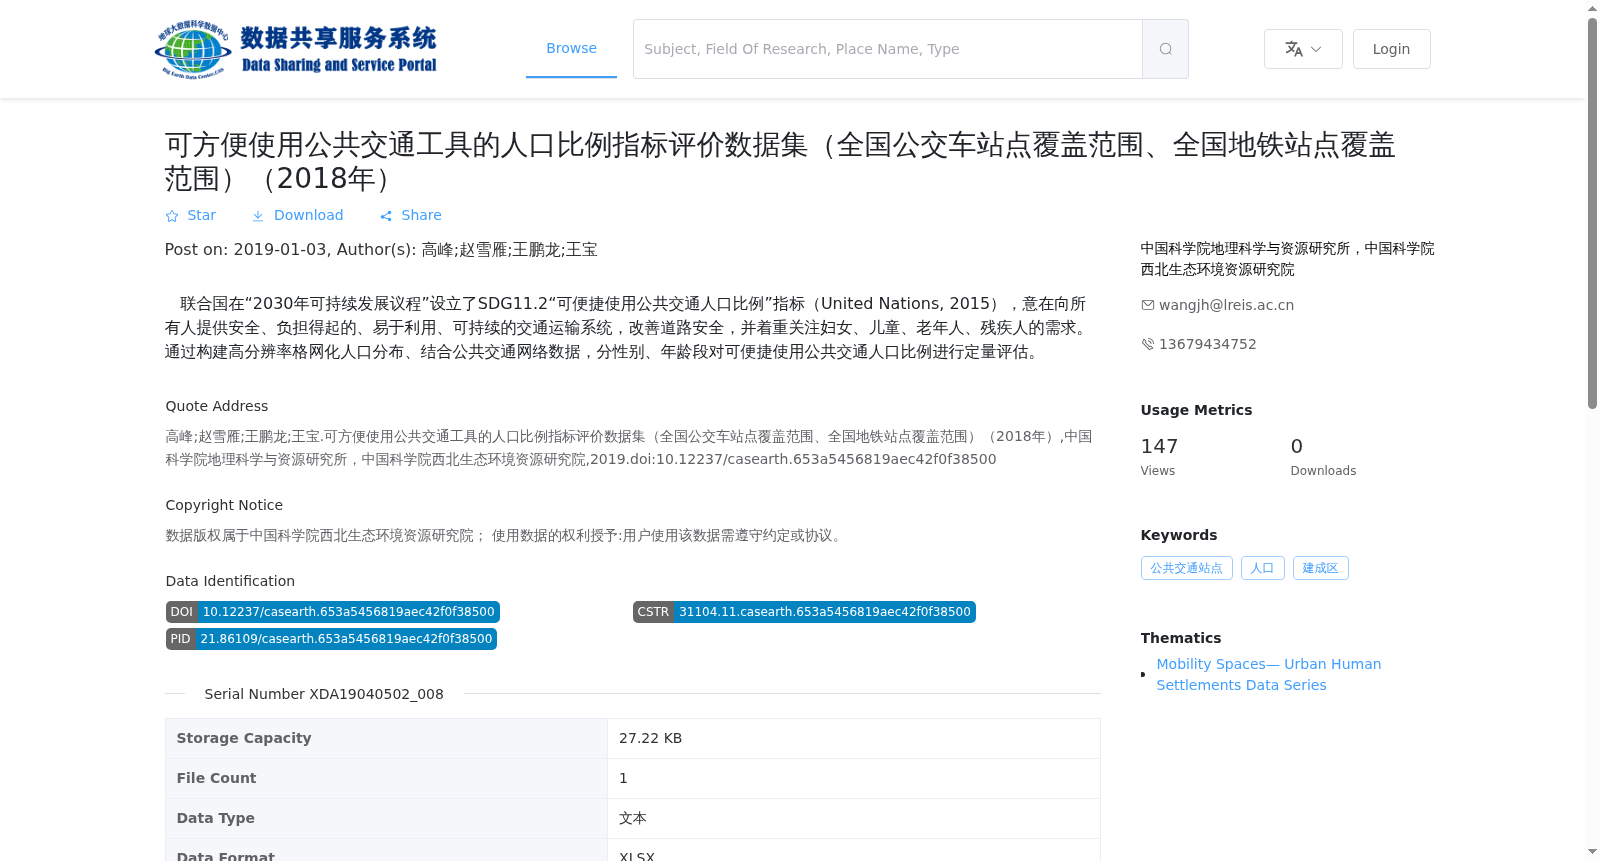Image resolution: width=1600 pixels, height=861 pixels.
Task: Open Mobility Spaces Urban Human Settlements link
Action: tap(1268, 674)
